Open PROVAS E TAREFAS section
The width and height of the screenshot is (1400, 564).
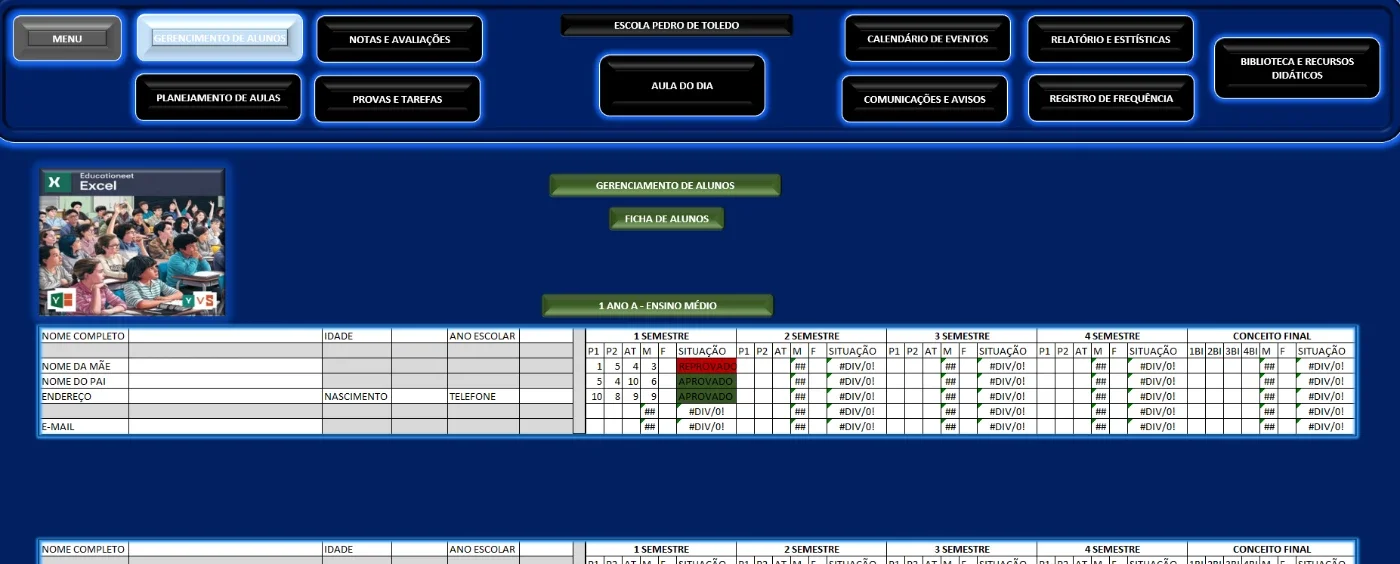pyautogui.click(x=397, y=99)
